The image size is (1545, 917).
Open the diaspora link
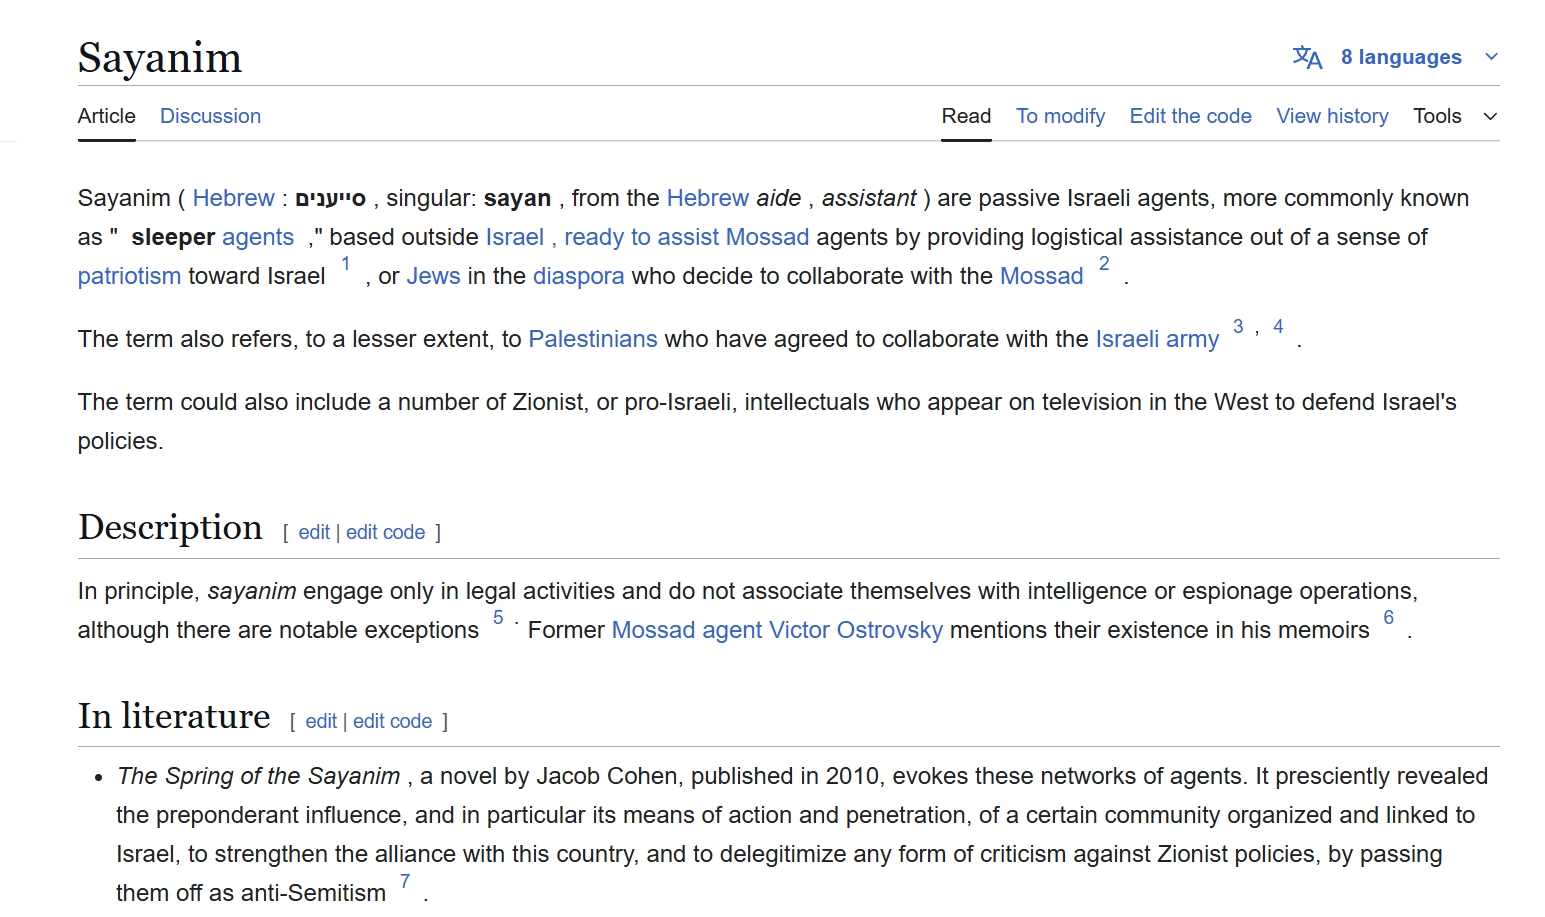[578, 276]
